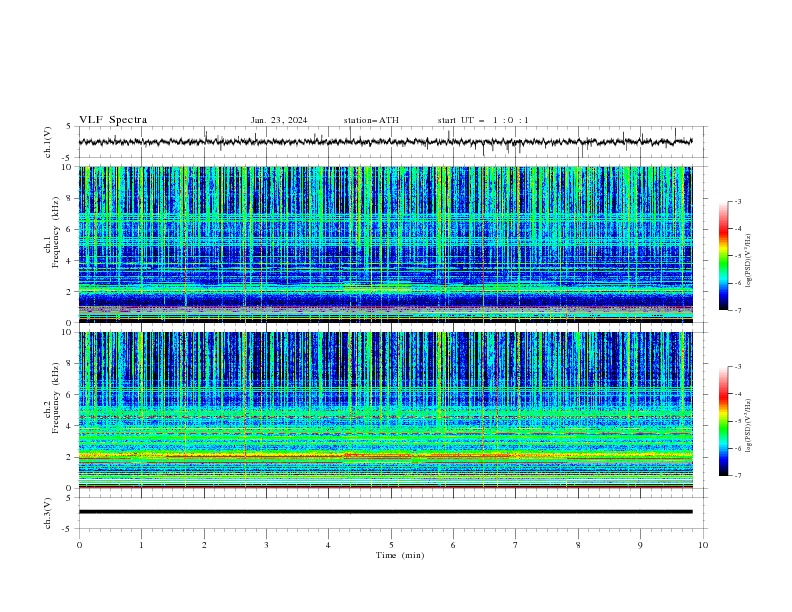Screen dimensions: 792x612
Task: Click the 'Time (min)' axis label
Action: [400, 555]
